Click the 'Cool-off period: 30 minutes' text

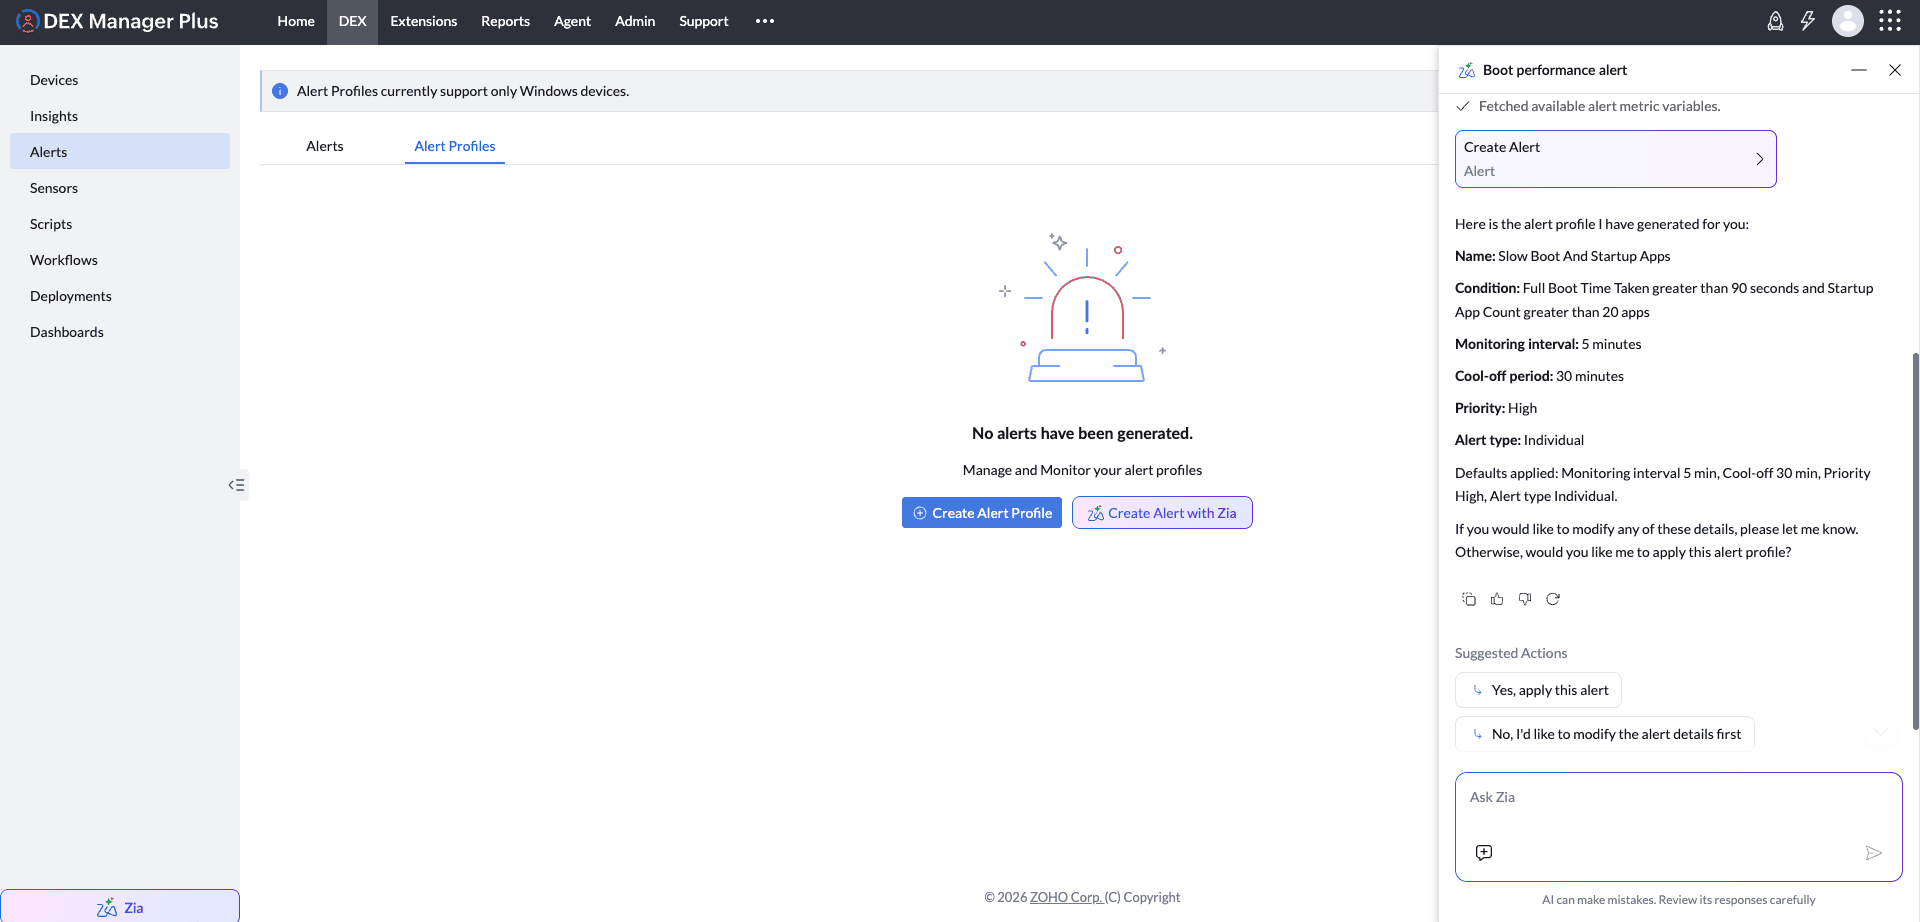click(1539, 376)
